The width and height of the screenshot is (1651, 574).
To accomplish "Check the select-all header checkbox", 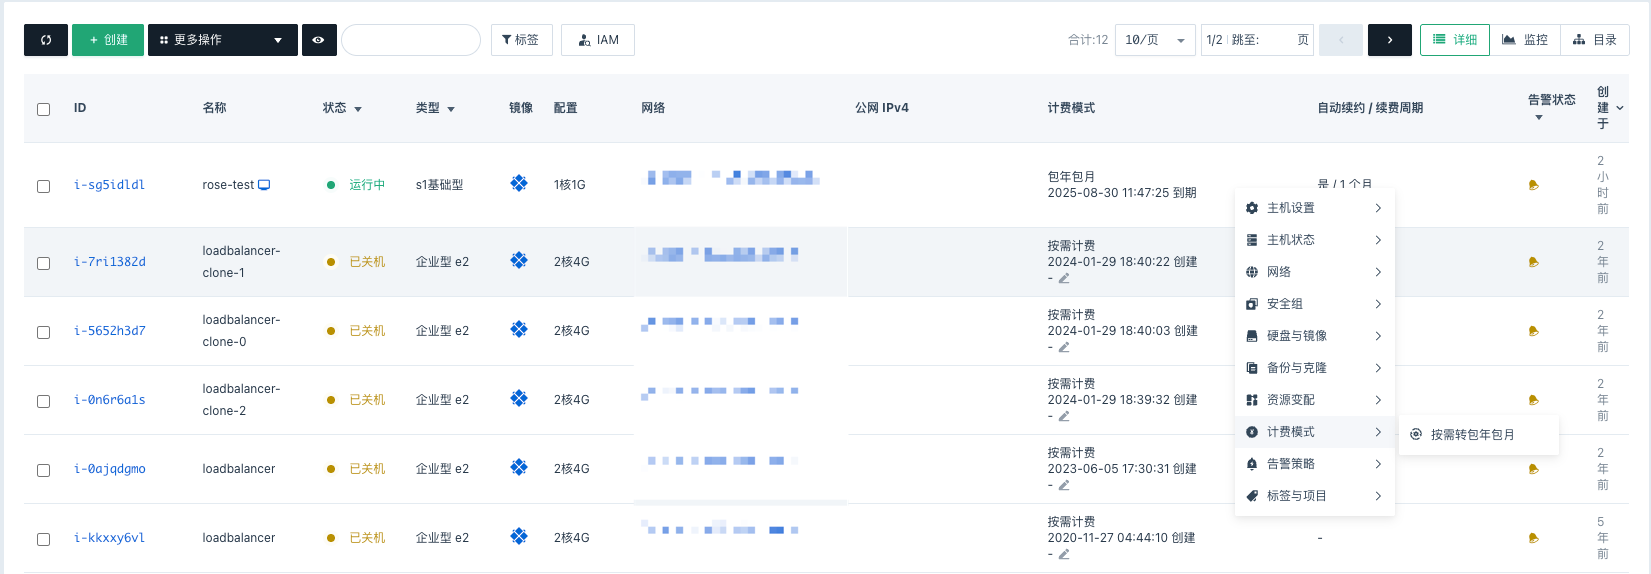I will click(44, 109).
